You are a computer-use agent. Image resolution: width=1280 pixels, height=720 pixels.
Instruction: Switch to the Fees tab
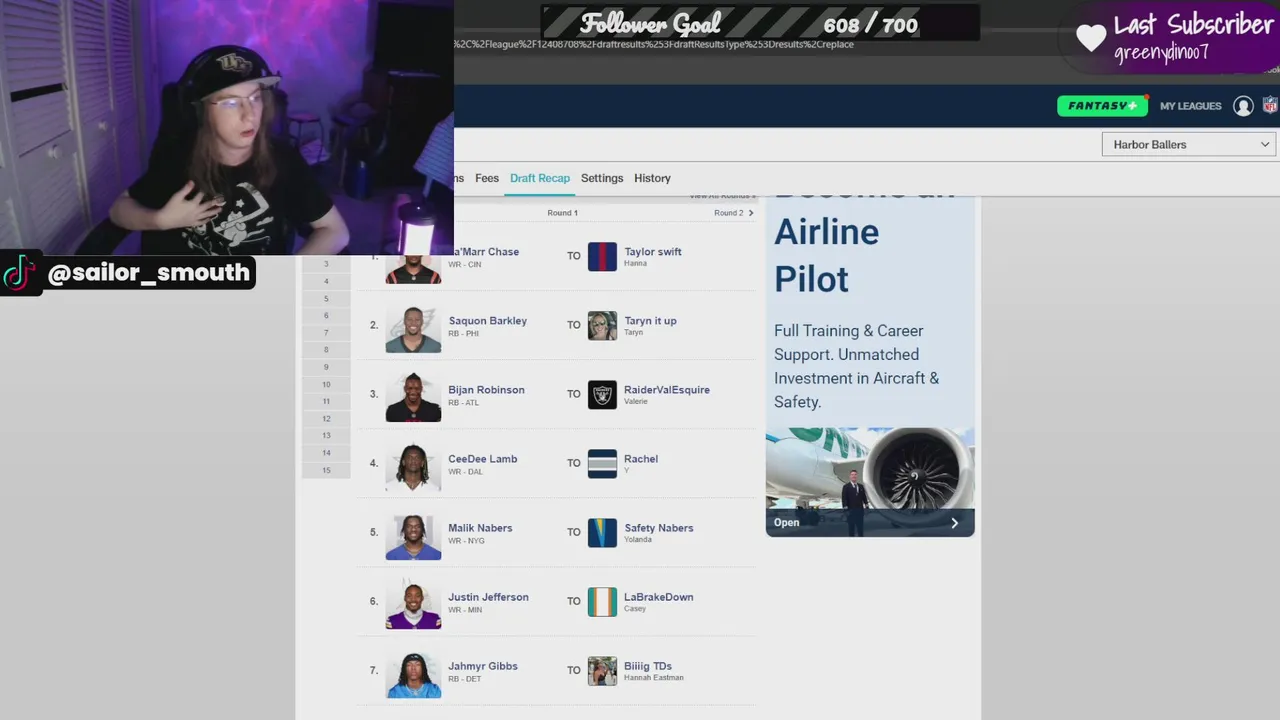point(487,178)
